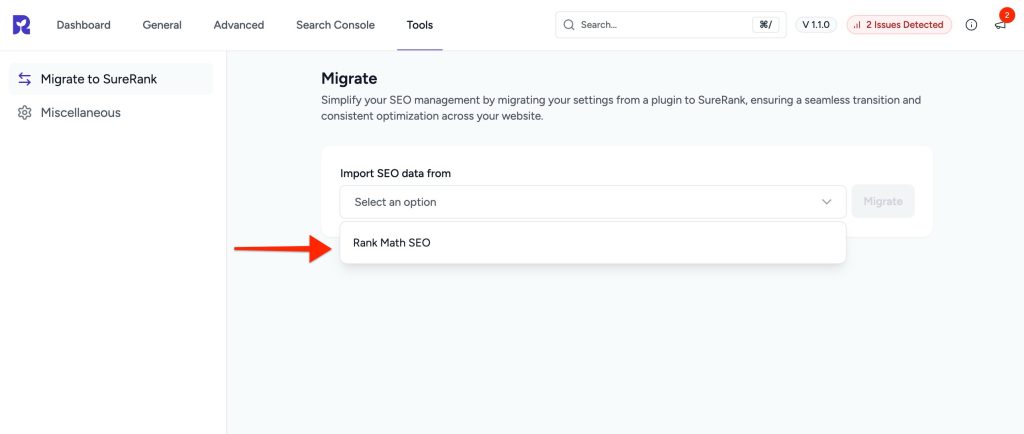Click the dropdown chevron arrow
1024x434 pixels.
point(826,202)
